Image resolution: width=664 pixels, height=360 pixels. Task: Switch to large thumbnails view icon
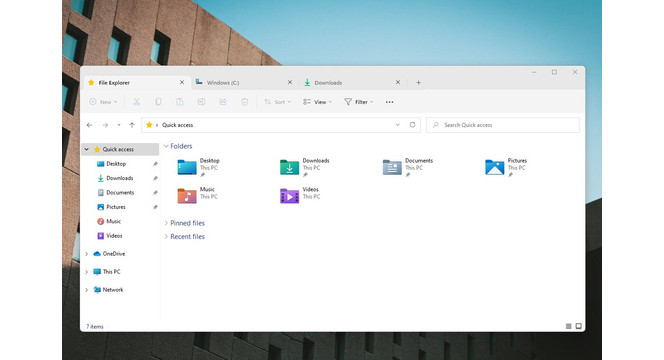coord(578,326)
